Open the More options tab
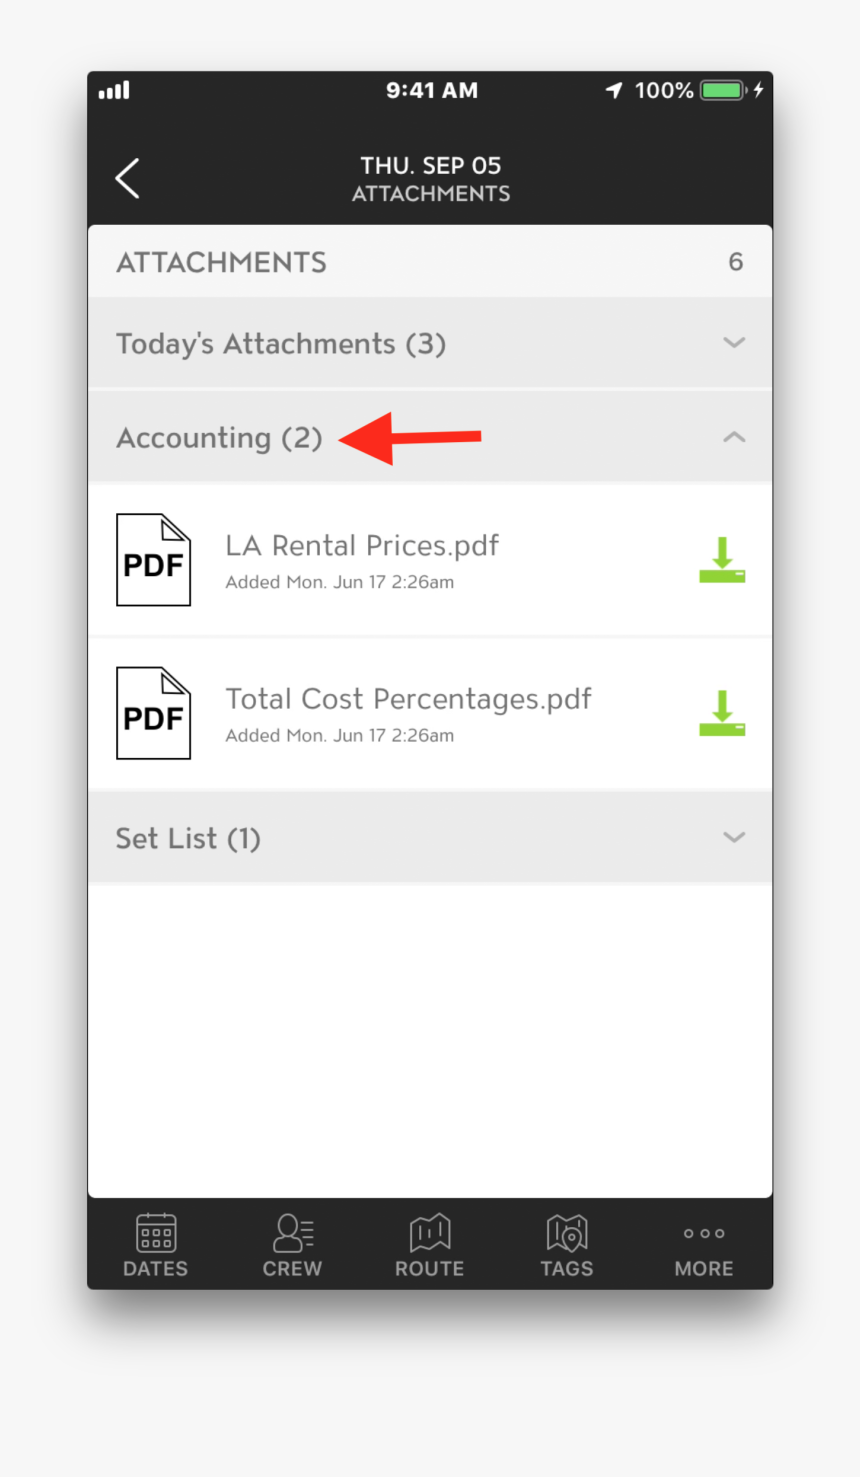Viewport: 860px width, 1477px height. pos(704,1245)
